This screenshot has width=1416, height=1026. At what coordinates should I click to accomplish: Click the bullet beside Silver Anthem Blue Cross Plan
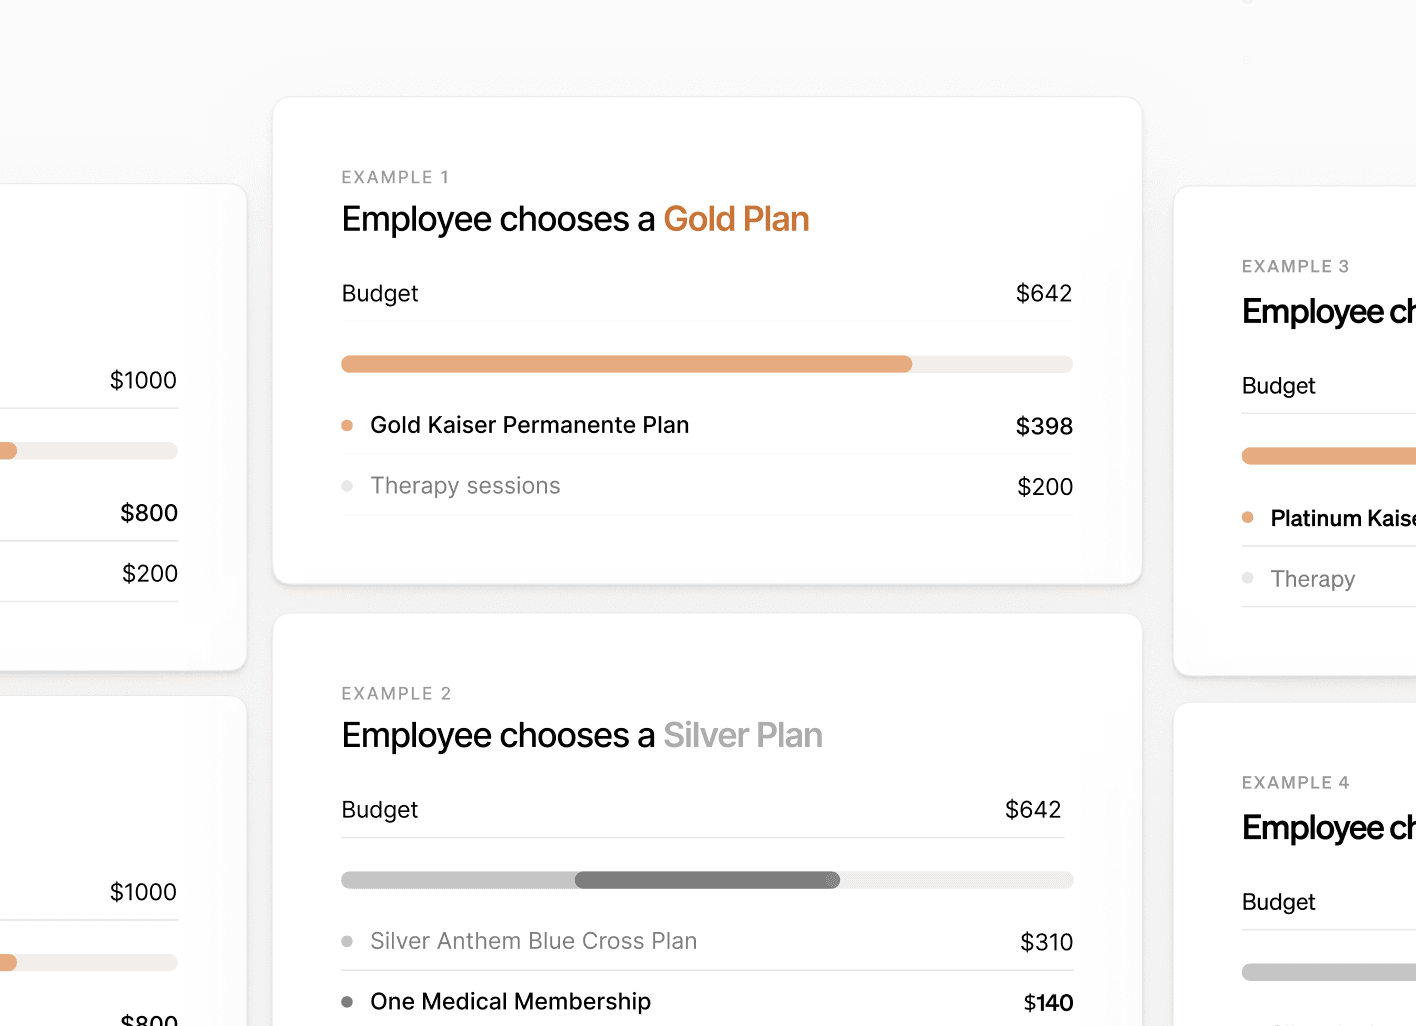tap(347, 941)
